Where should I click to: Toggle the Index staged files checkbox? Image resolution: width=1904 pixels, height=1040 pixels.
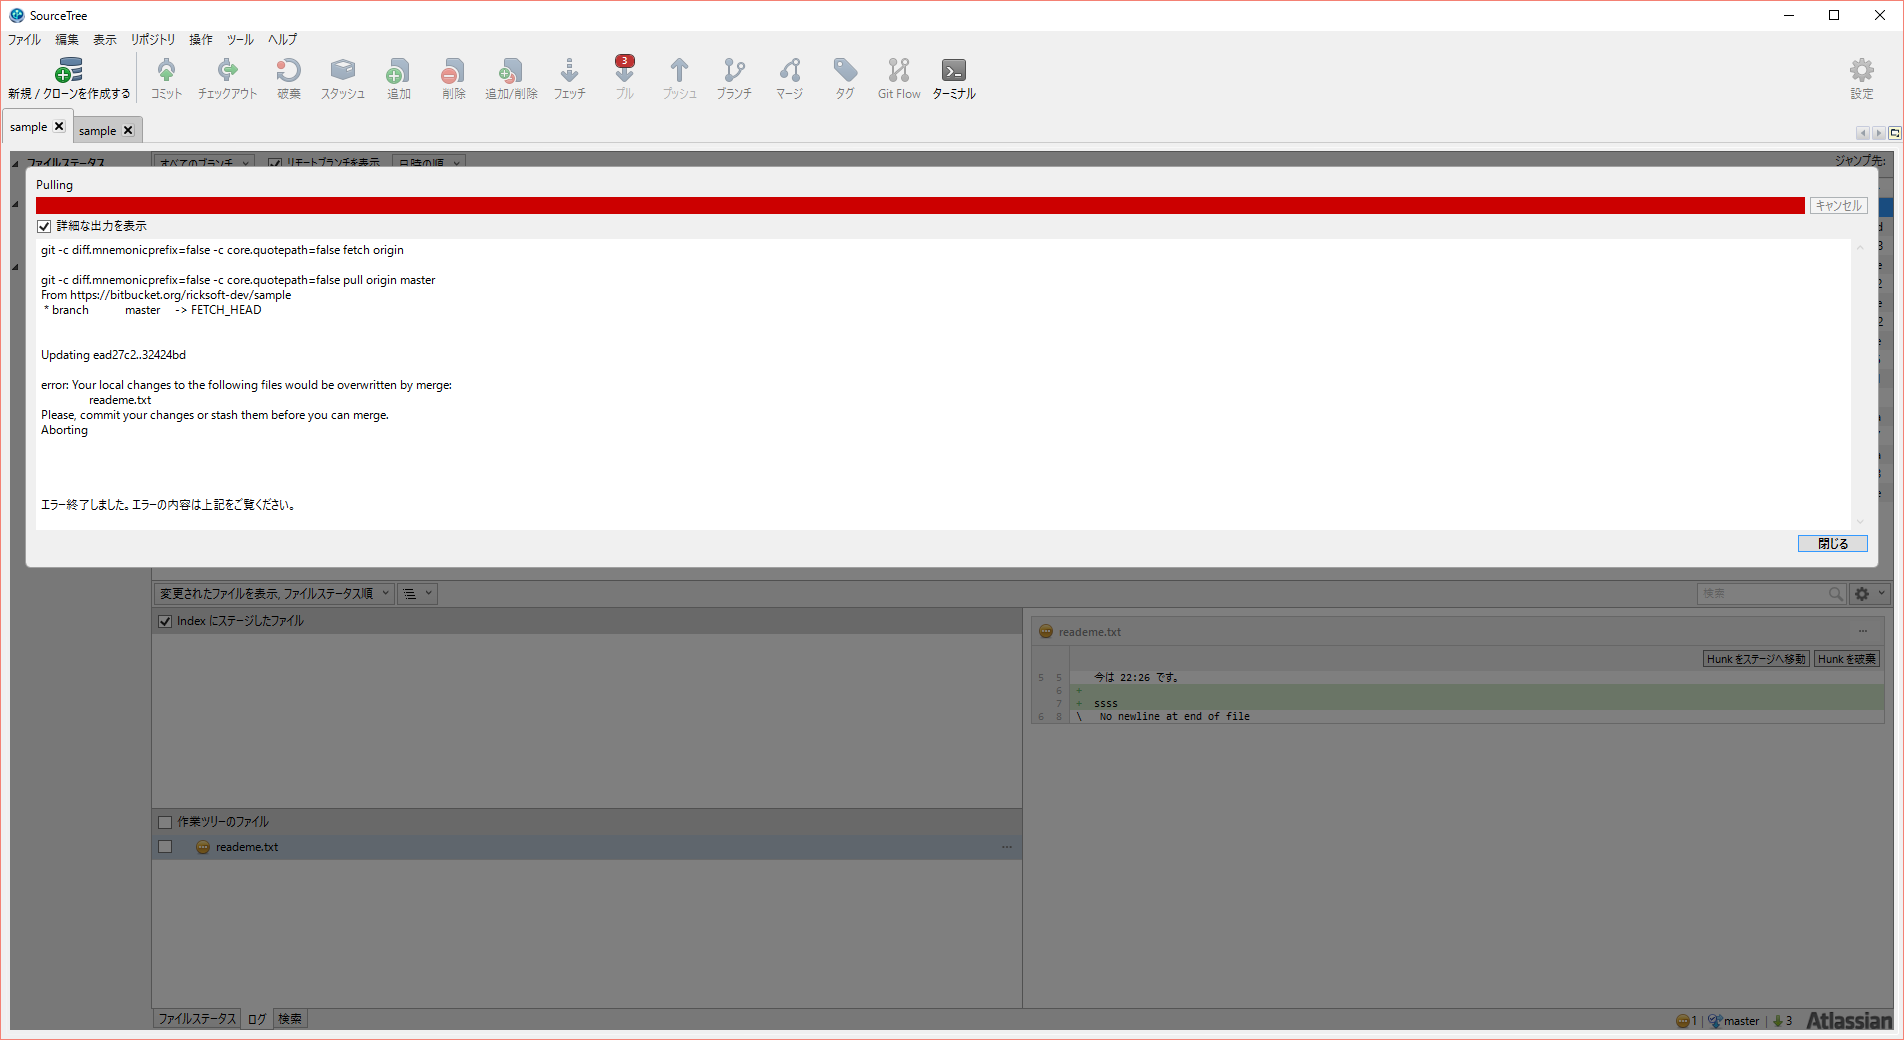pos(165,621)
